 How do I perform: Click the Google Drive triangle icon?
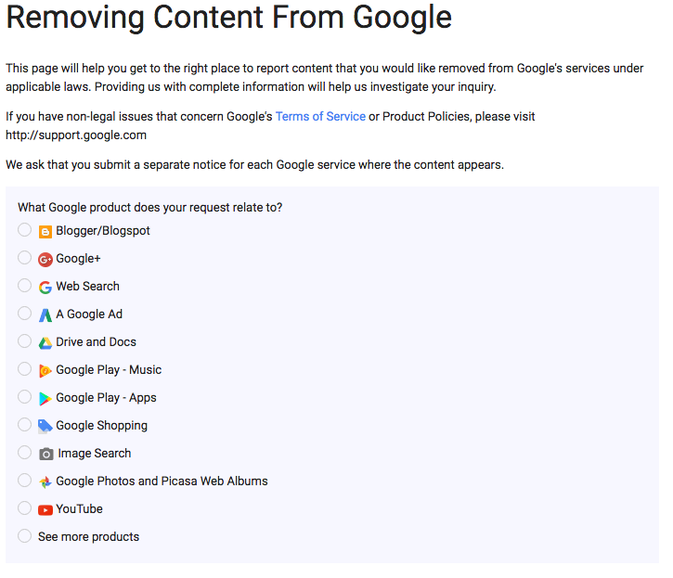[x=45, y=343]
